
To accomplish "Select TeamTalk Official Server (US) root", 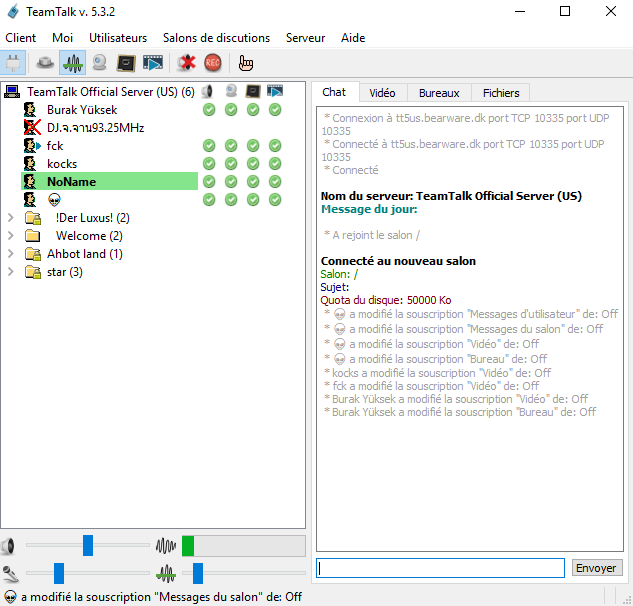I will coord(111,92).
